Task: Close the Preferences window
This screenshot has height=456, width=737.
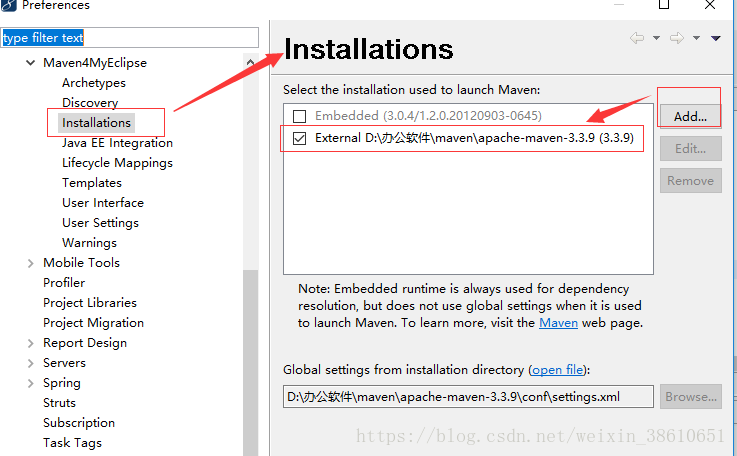Action: pyautogui.click(x=710, y=5)
